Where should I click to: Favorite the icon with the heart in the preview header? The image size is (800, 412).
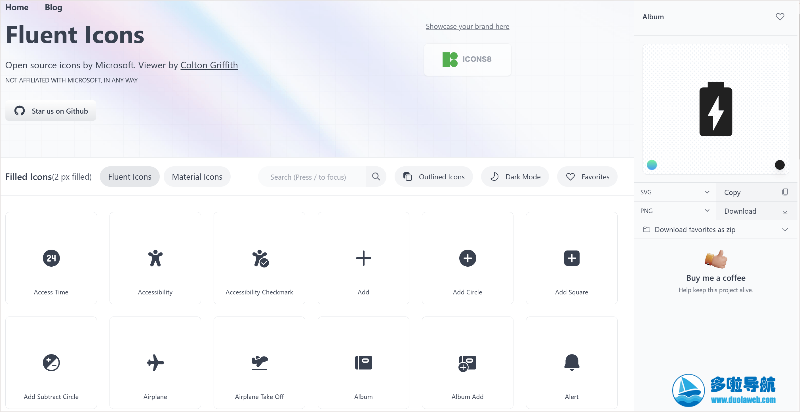tap(780, 17)
